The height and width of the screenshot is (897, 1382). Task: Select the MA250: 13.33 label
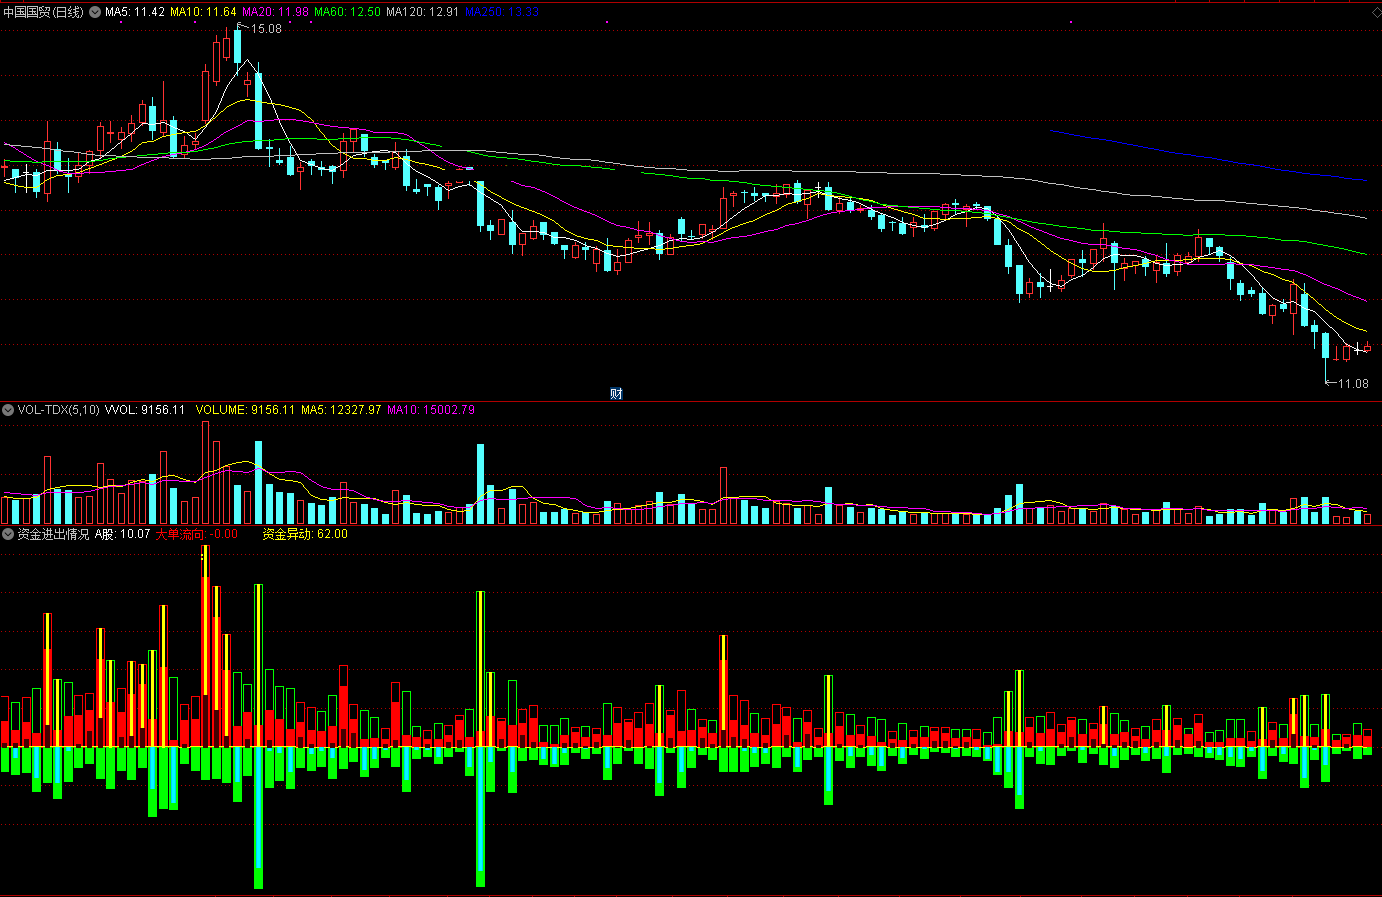tap(502, 12)
